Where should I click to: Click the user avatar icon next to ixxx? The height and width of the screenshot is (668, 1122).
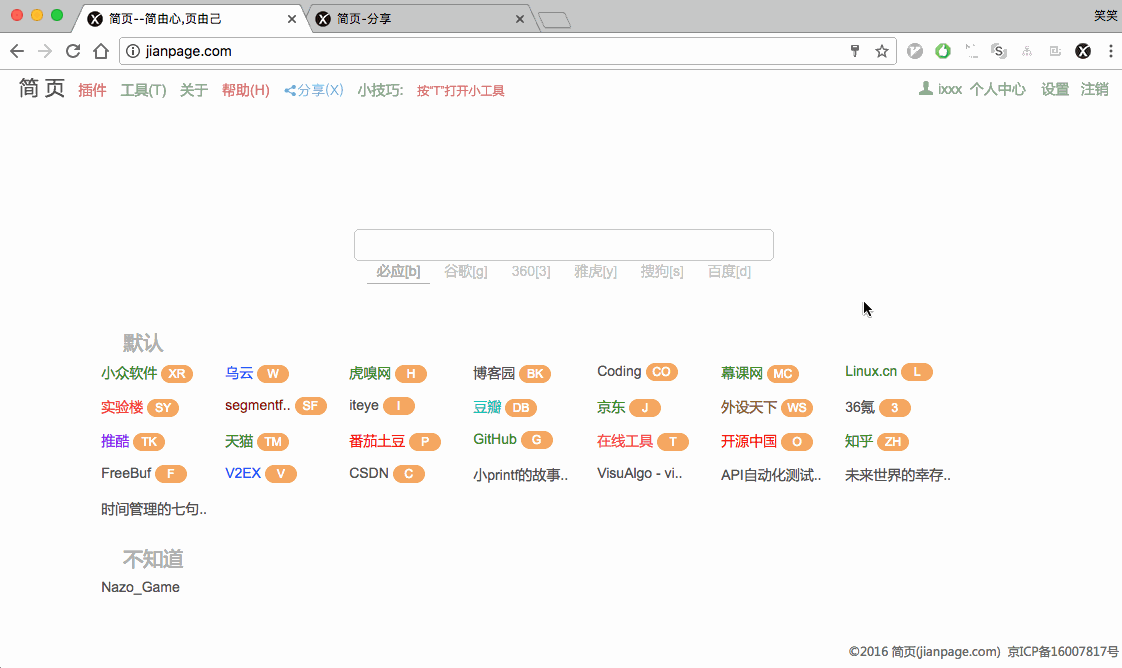(926, 89)
